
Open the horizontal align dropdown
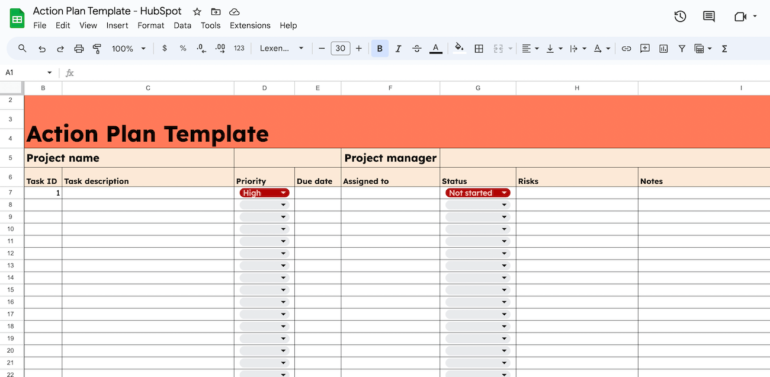[530, 49]
